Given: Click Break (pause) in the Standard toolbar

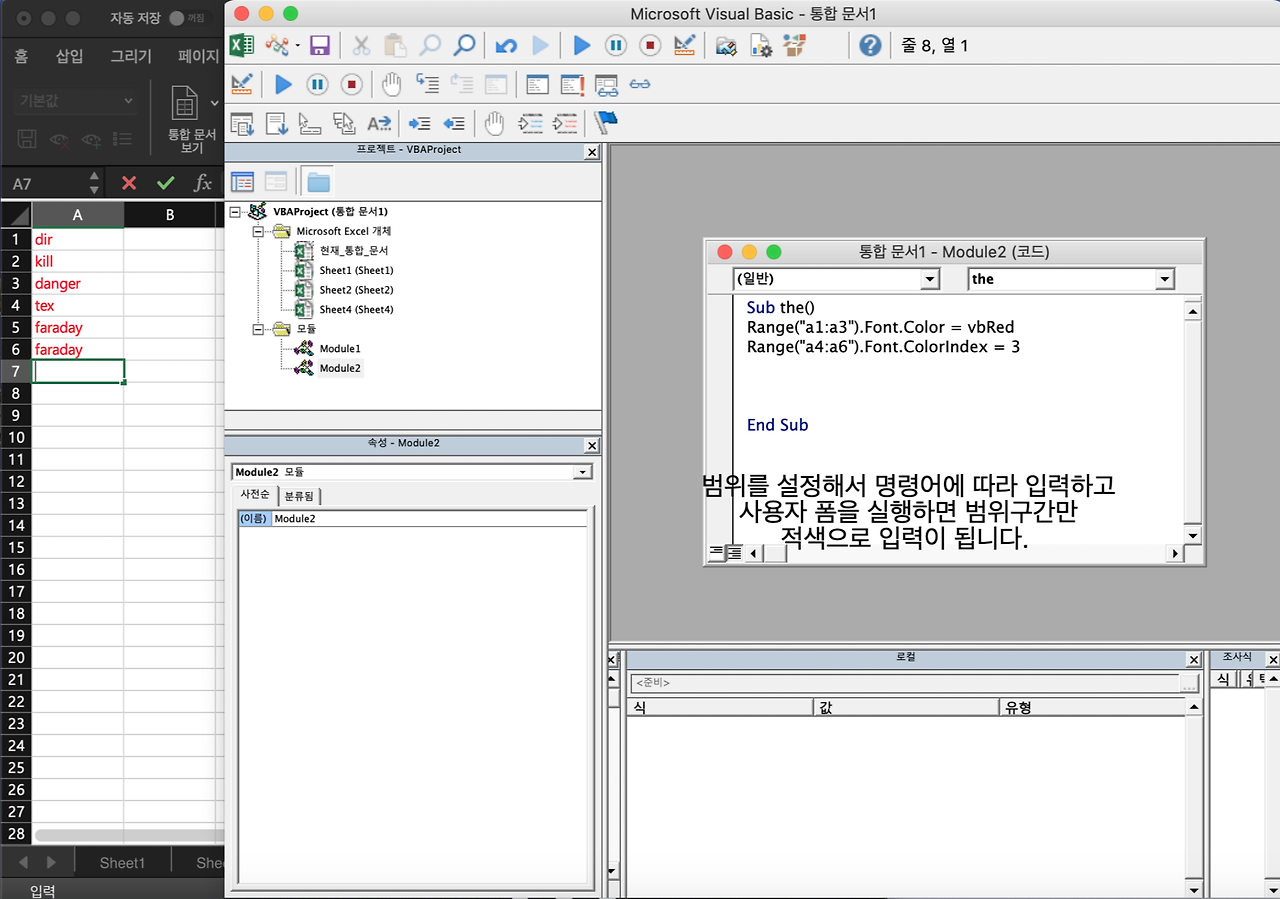Looking at the screenshot, I should click(x=616, y=45).
